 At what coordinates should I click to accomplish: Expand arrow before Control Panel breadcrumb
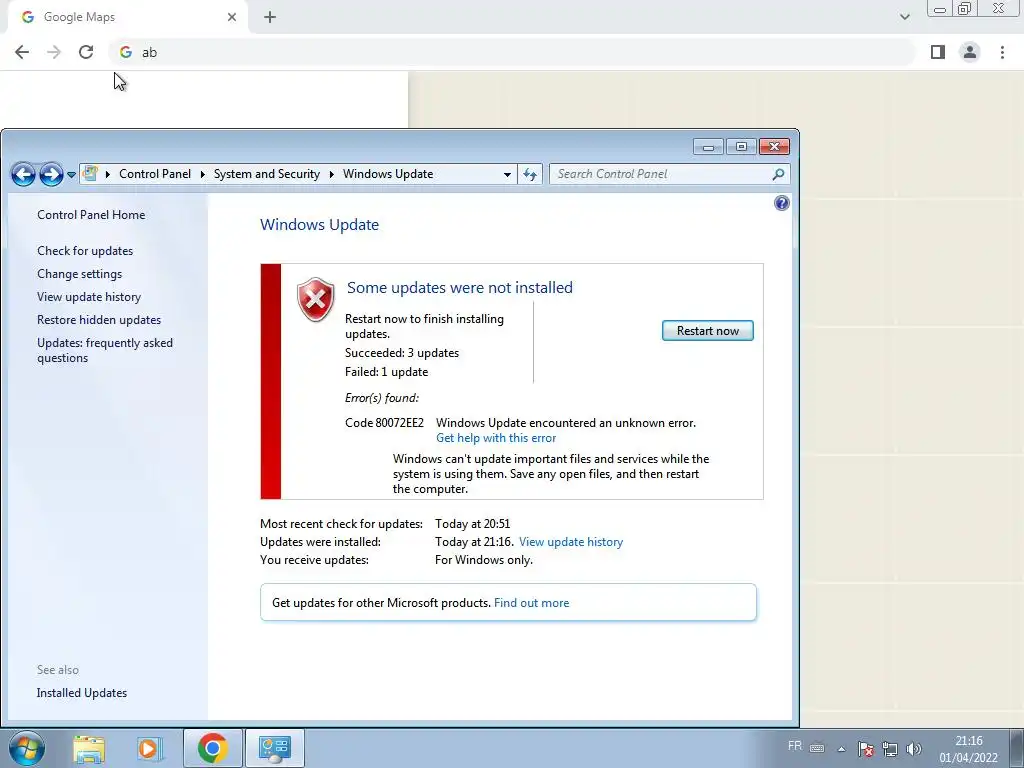108,174
